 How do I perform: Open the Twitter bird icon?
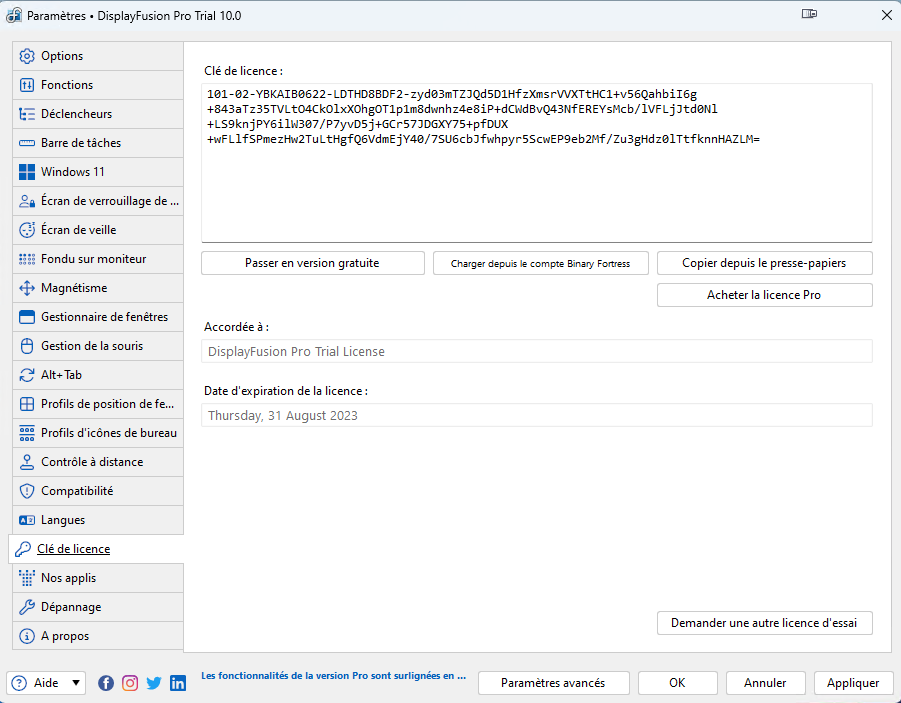154,683
